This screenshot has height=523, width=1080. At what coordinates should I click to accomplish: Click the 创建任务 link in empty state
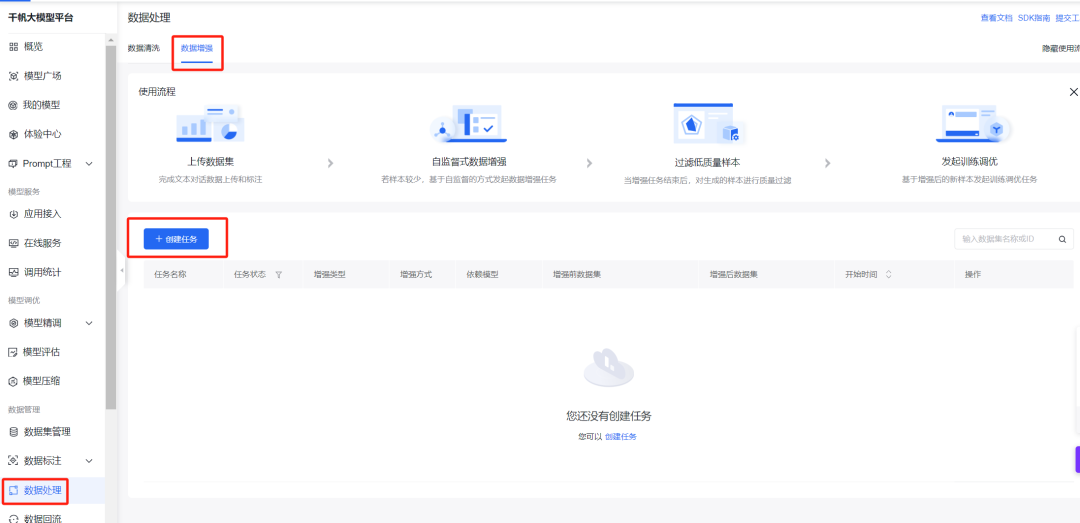(620, 437)
